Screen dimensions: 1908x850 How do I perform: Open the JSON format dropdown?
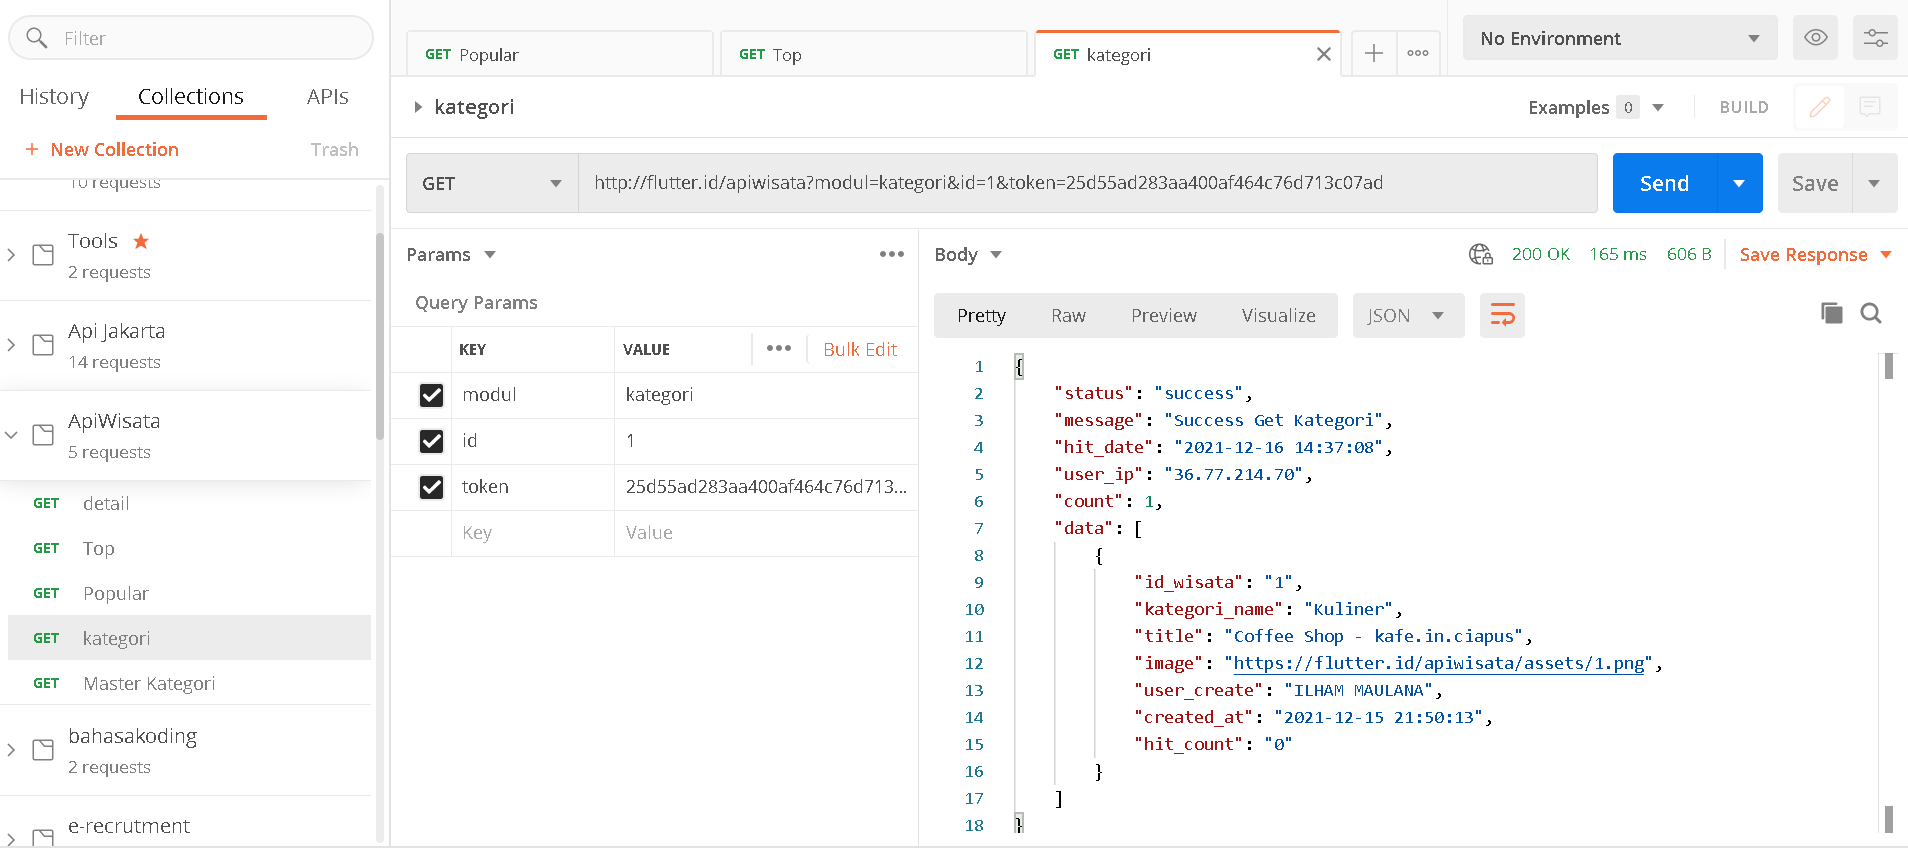point(1408,316)
